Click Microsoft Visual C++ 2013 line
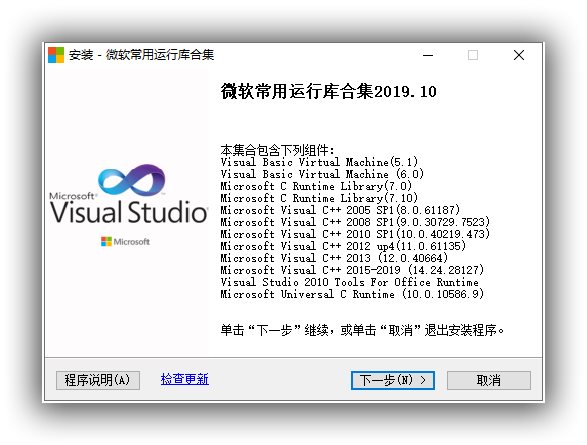The image size is (587, 445). point(334,258)
